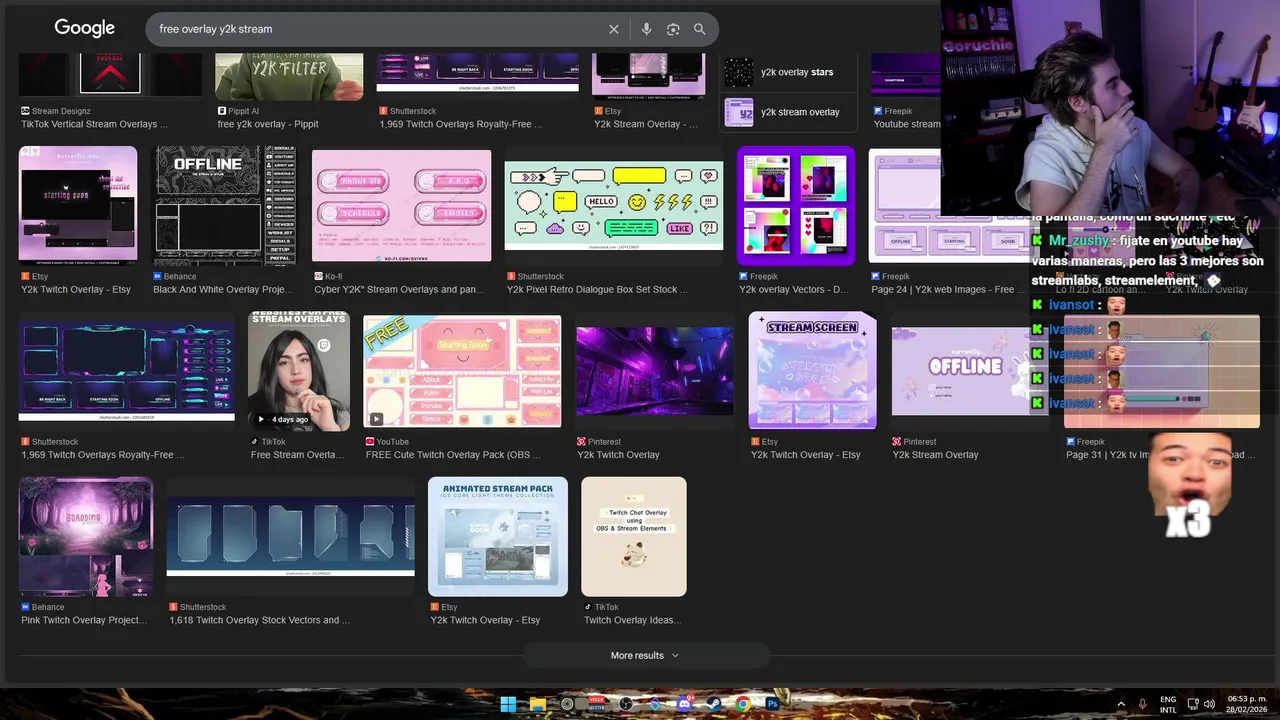Open 'Y2k overlay Vectors' Freepik link
Viewport: 1280px width, 720px height.
tap(793, 289)
